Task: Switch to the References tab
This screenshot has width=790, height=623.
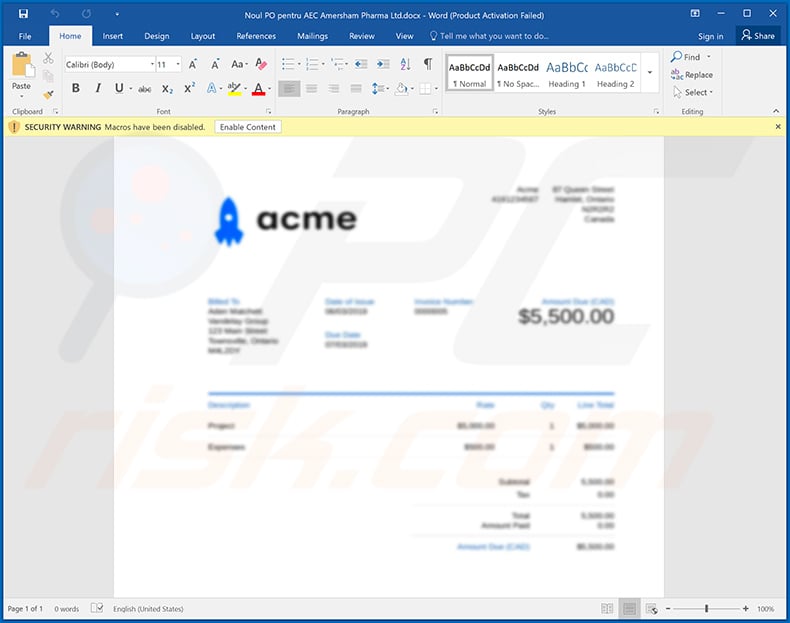Action: tap(256, 36)
